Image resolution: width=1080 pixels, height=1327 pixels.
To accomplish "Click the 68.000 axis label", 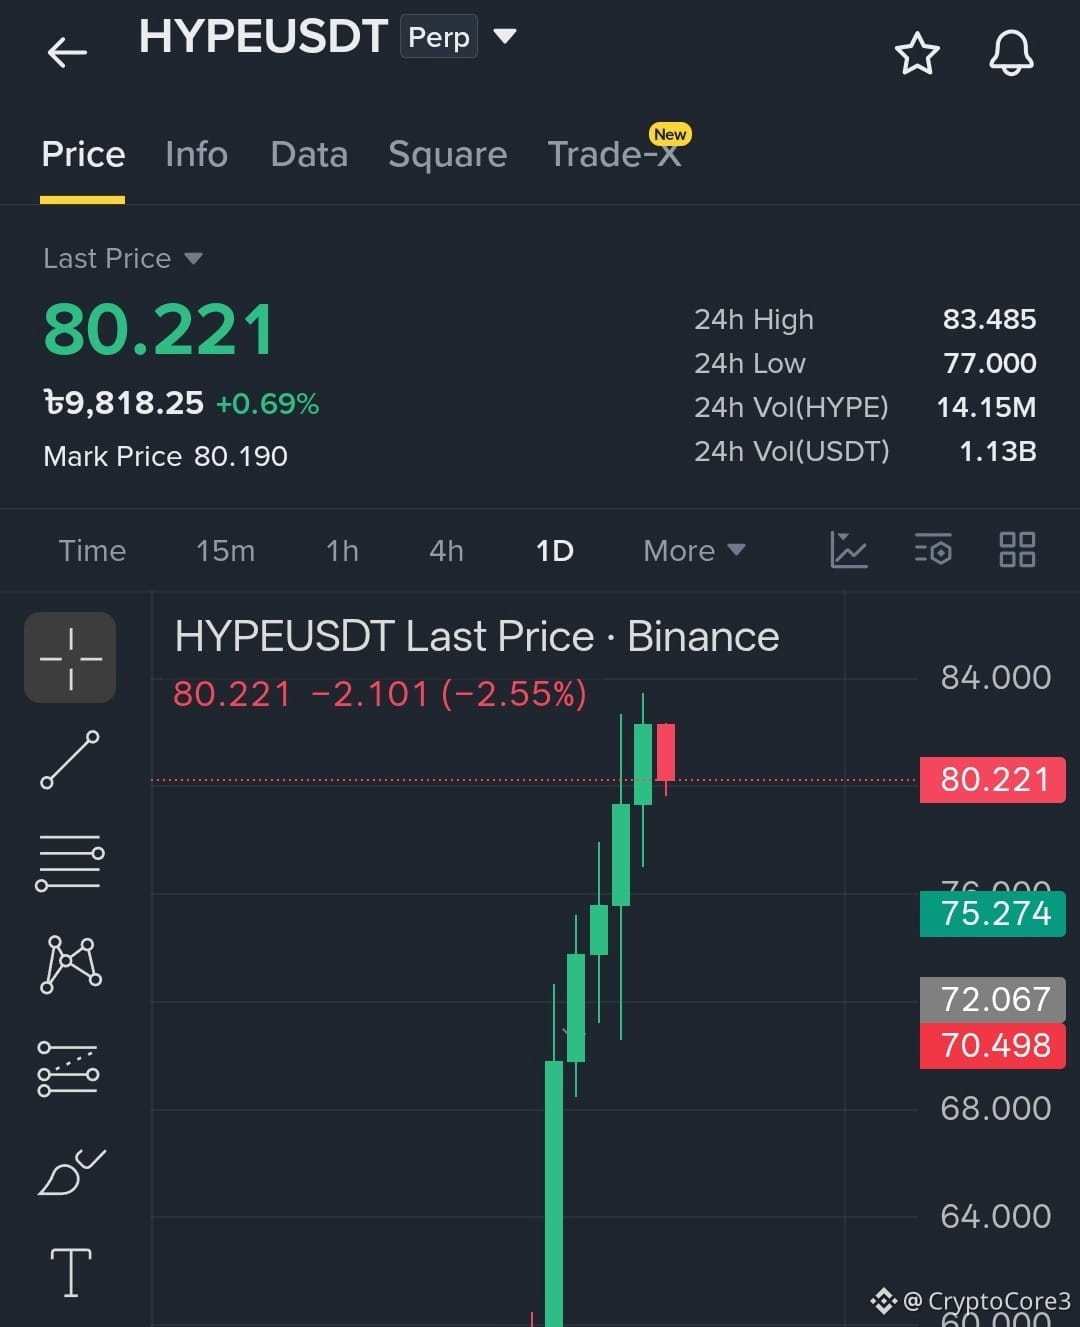I will 995,1109.
